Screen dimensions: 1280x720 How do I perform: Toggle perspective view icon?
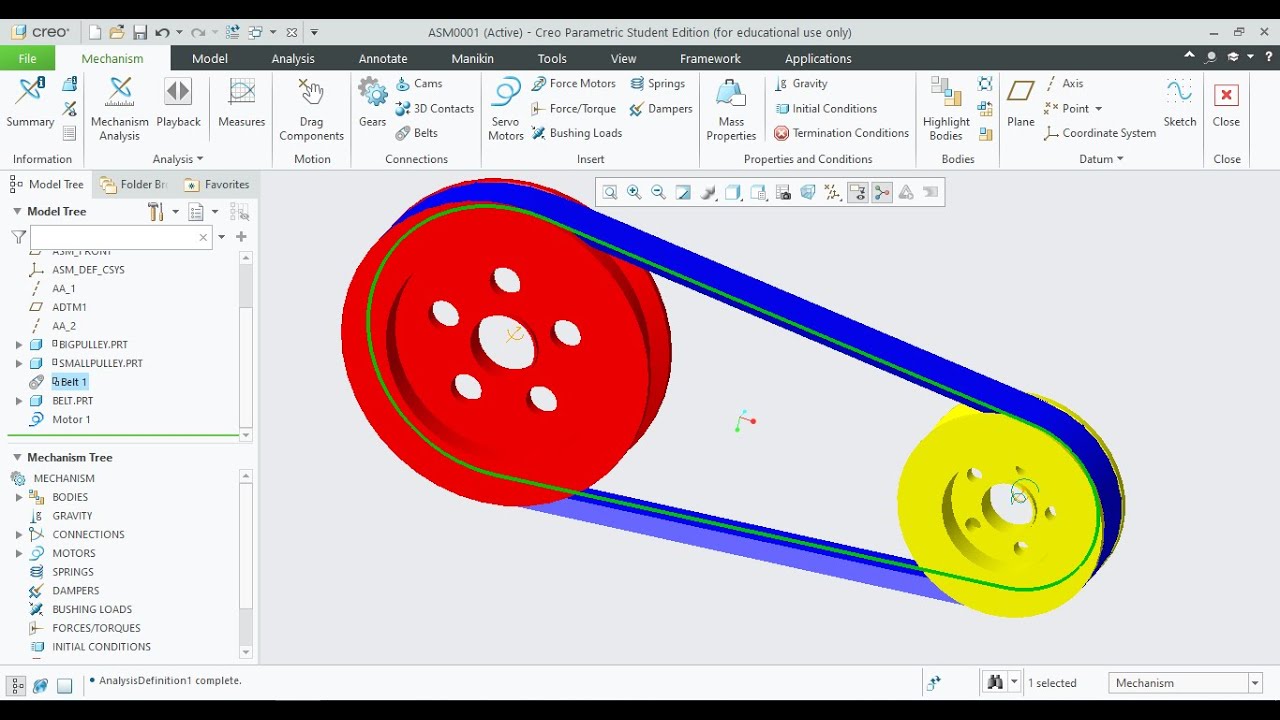click(808, 193)
